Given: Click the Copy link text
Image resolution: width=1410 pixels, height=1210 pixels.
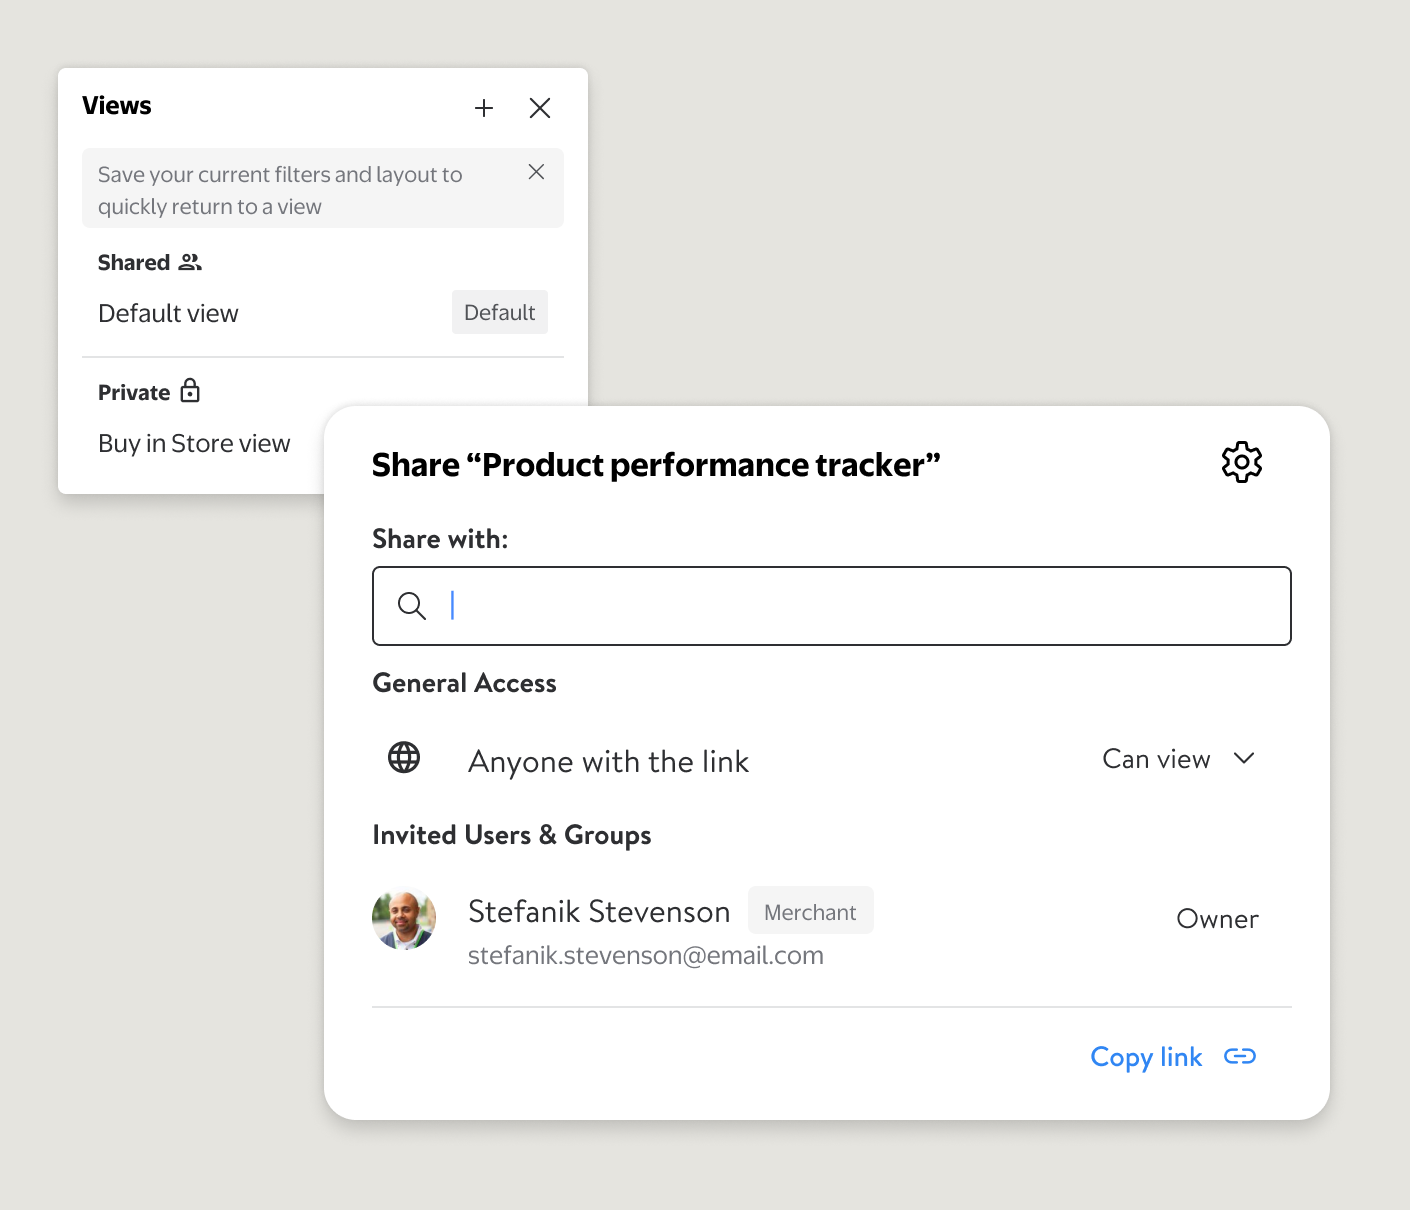Looking at the screenshot, I should pos(1146,1057).
